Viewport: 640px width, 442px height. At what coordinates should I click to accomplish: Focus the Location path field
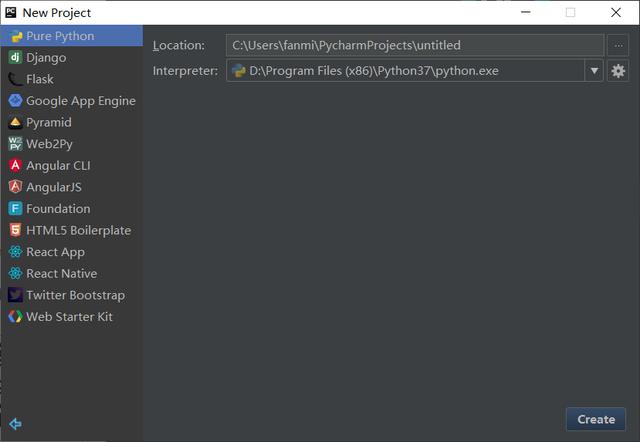[415, 45]
